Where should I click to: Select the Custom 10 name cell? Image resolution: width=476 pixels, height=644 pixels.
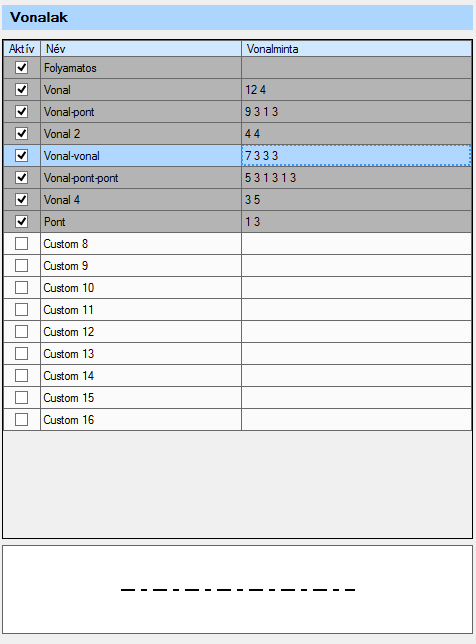pos(141,288)
